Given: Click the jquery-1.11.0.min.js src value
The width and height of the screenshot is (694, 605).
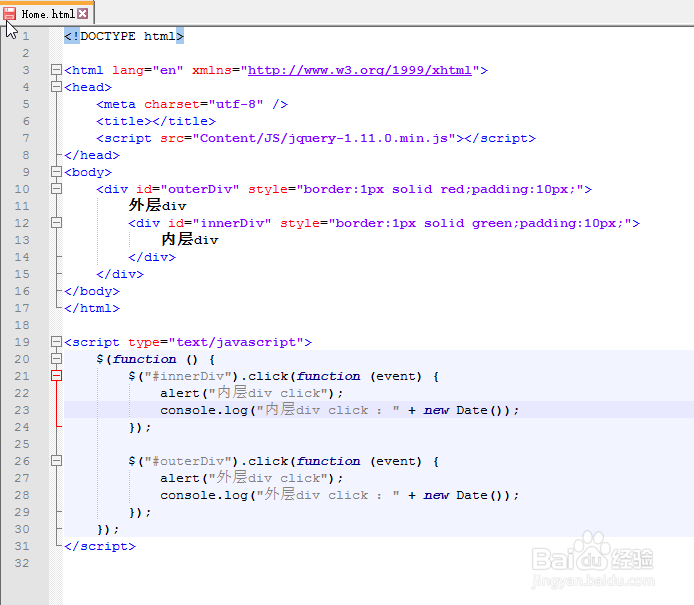Looking at the screenshot, I should (x=324, y=139).
